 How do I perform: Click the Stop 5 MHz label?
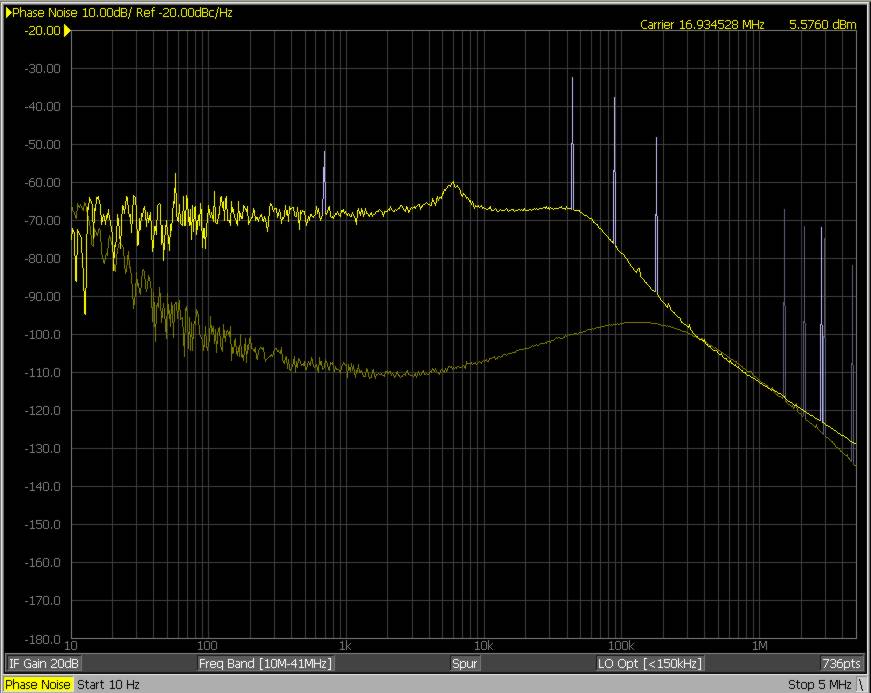(x=818, y=684)
